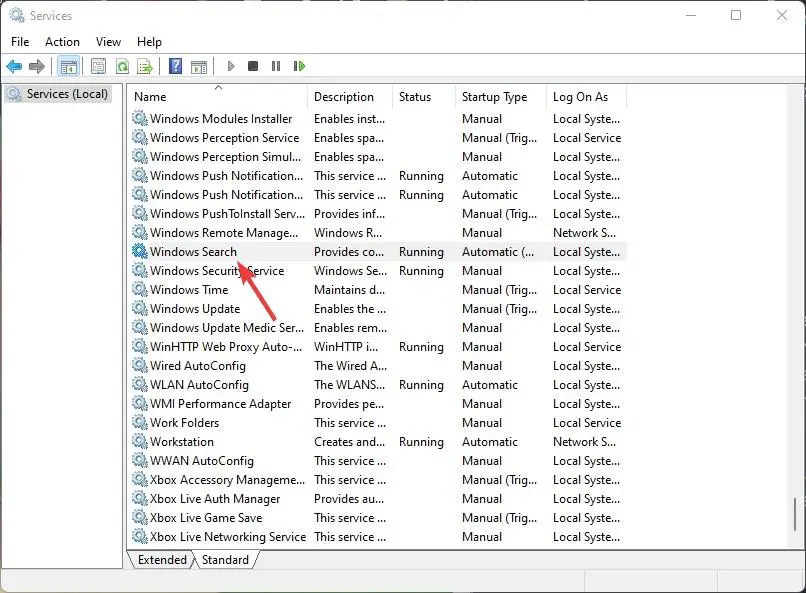Pause the selected service
806x593 pixels.
coord(276,66)
